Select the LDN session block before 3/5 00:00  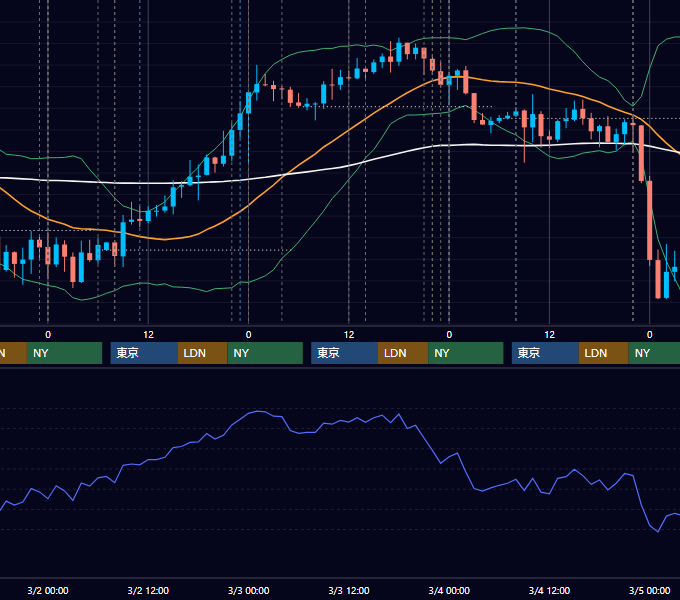coord(604,353)
